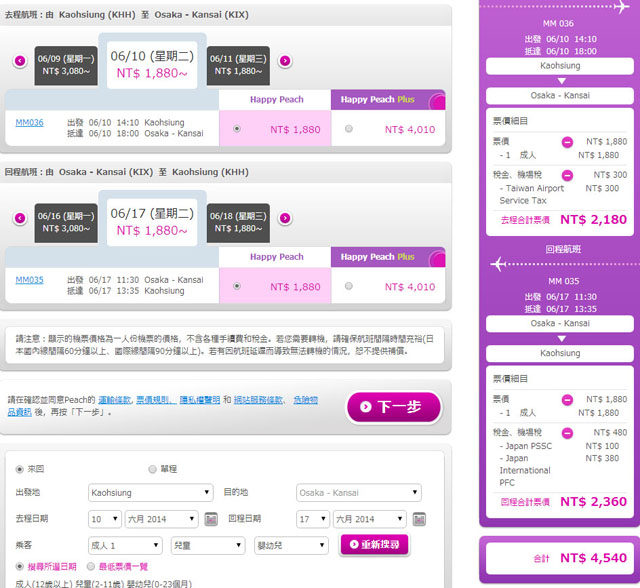Image resolution: width=640 pixels, height=588 pixels.
Task: Open the 運輸條款 conditions of carriage link
Action: (x=115, y=400)
